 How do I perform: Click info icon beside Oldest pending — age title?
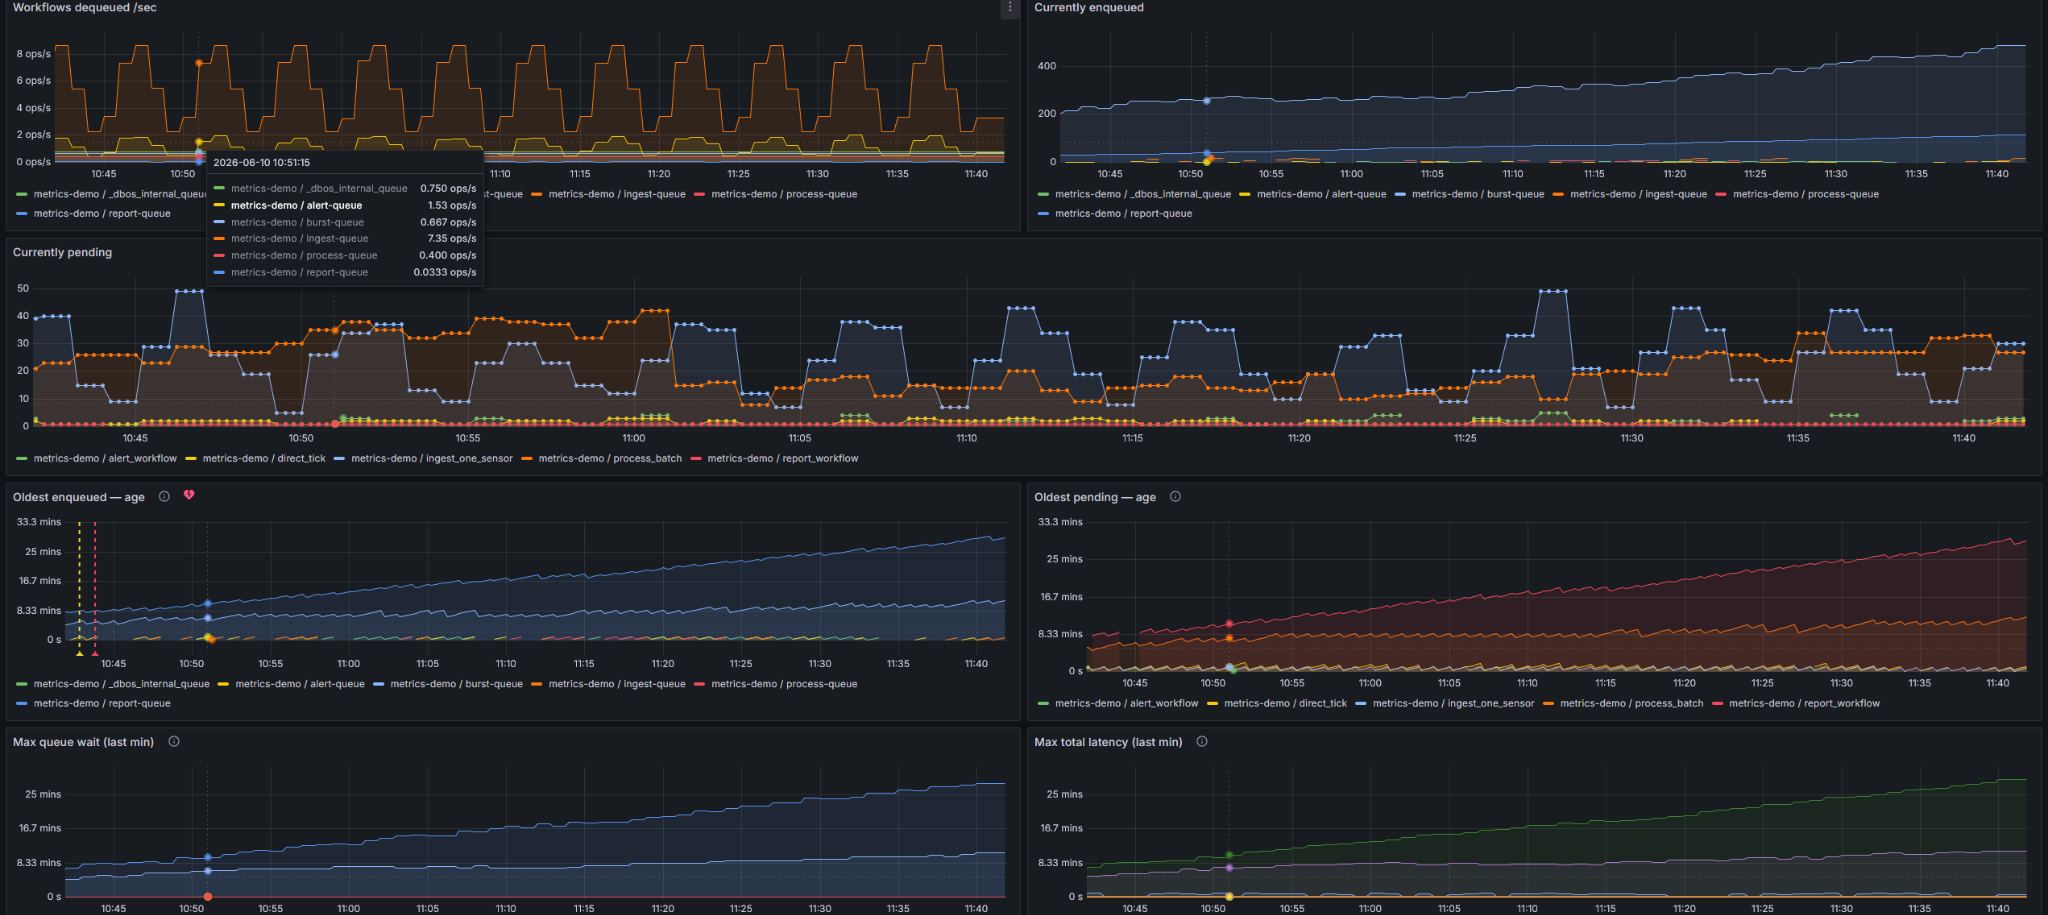[1175, 497]
